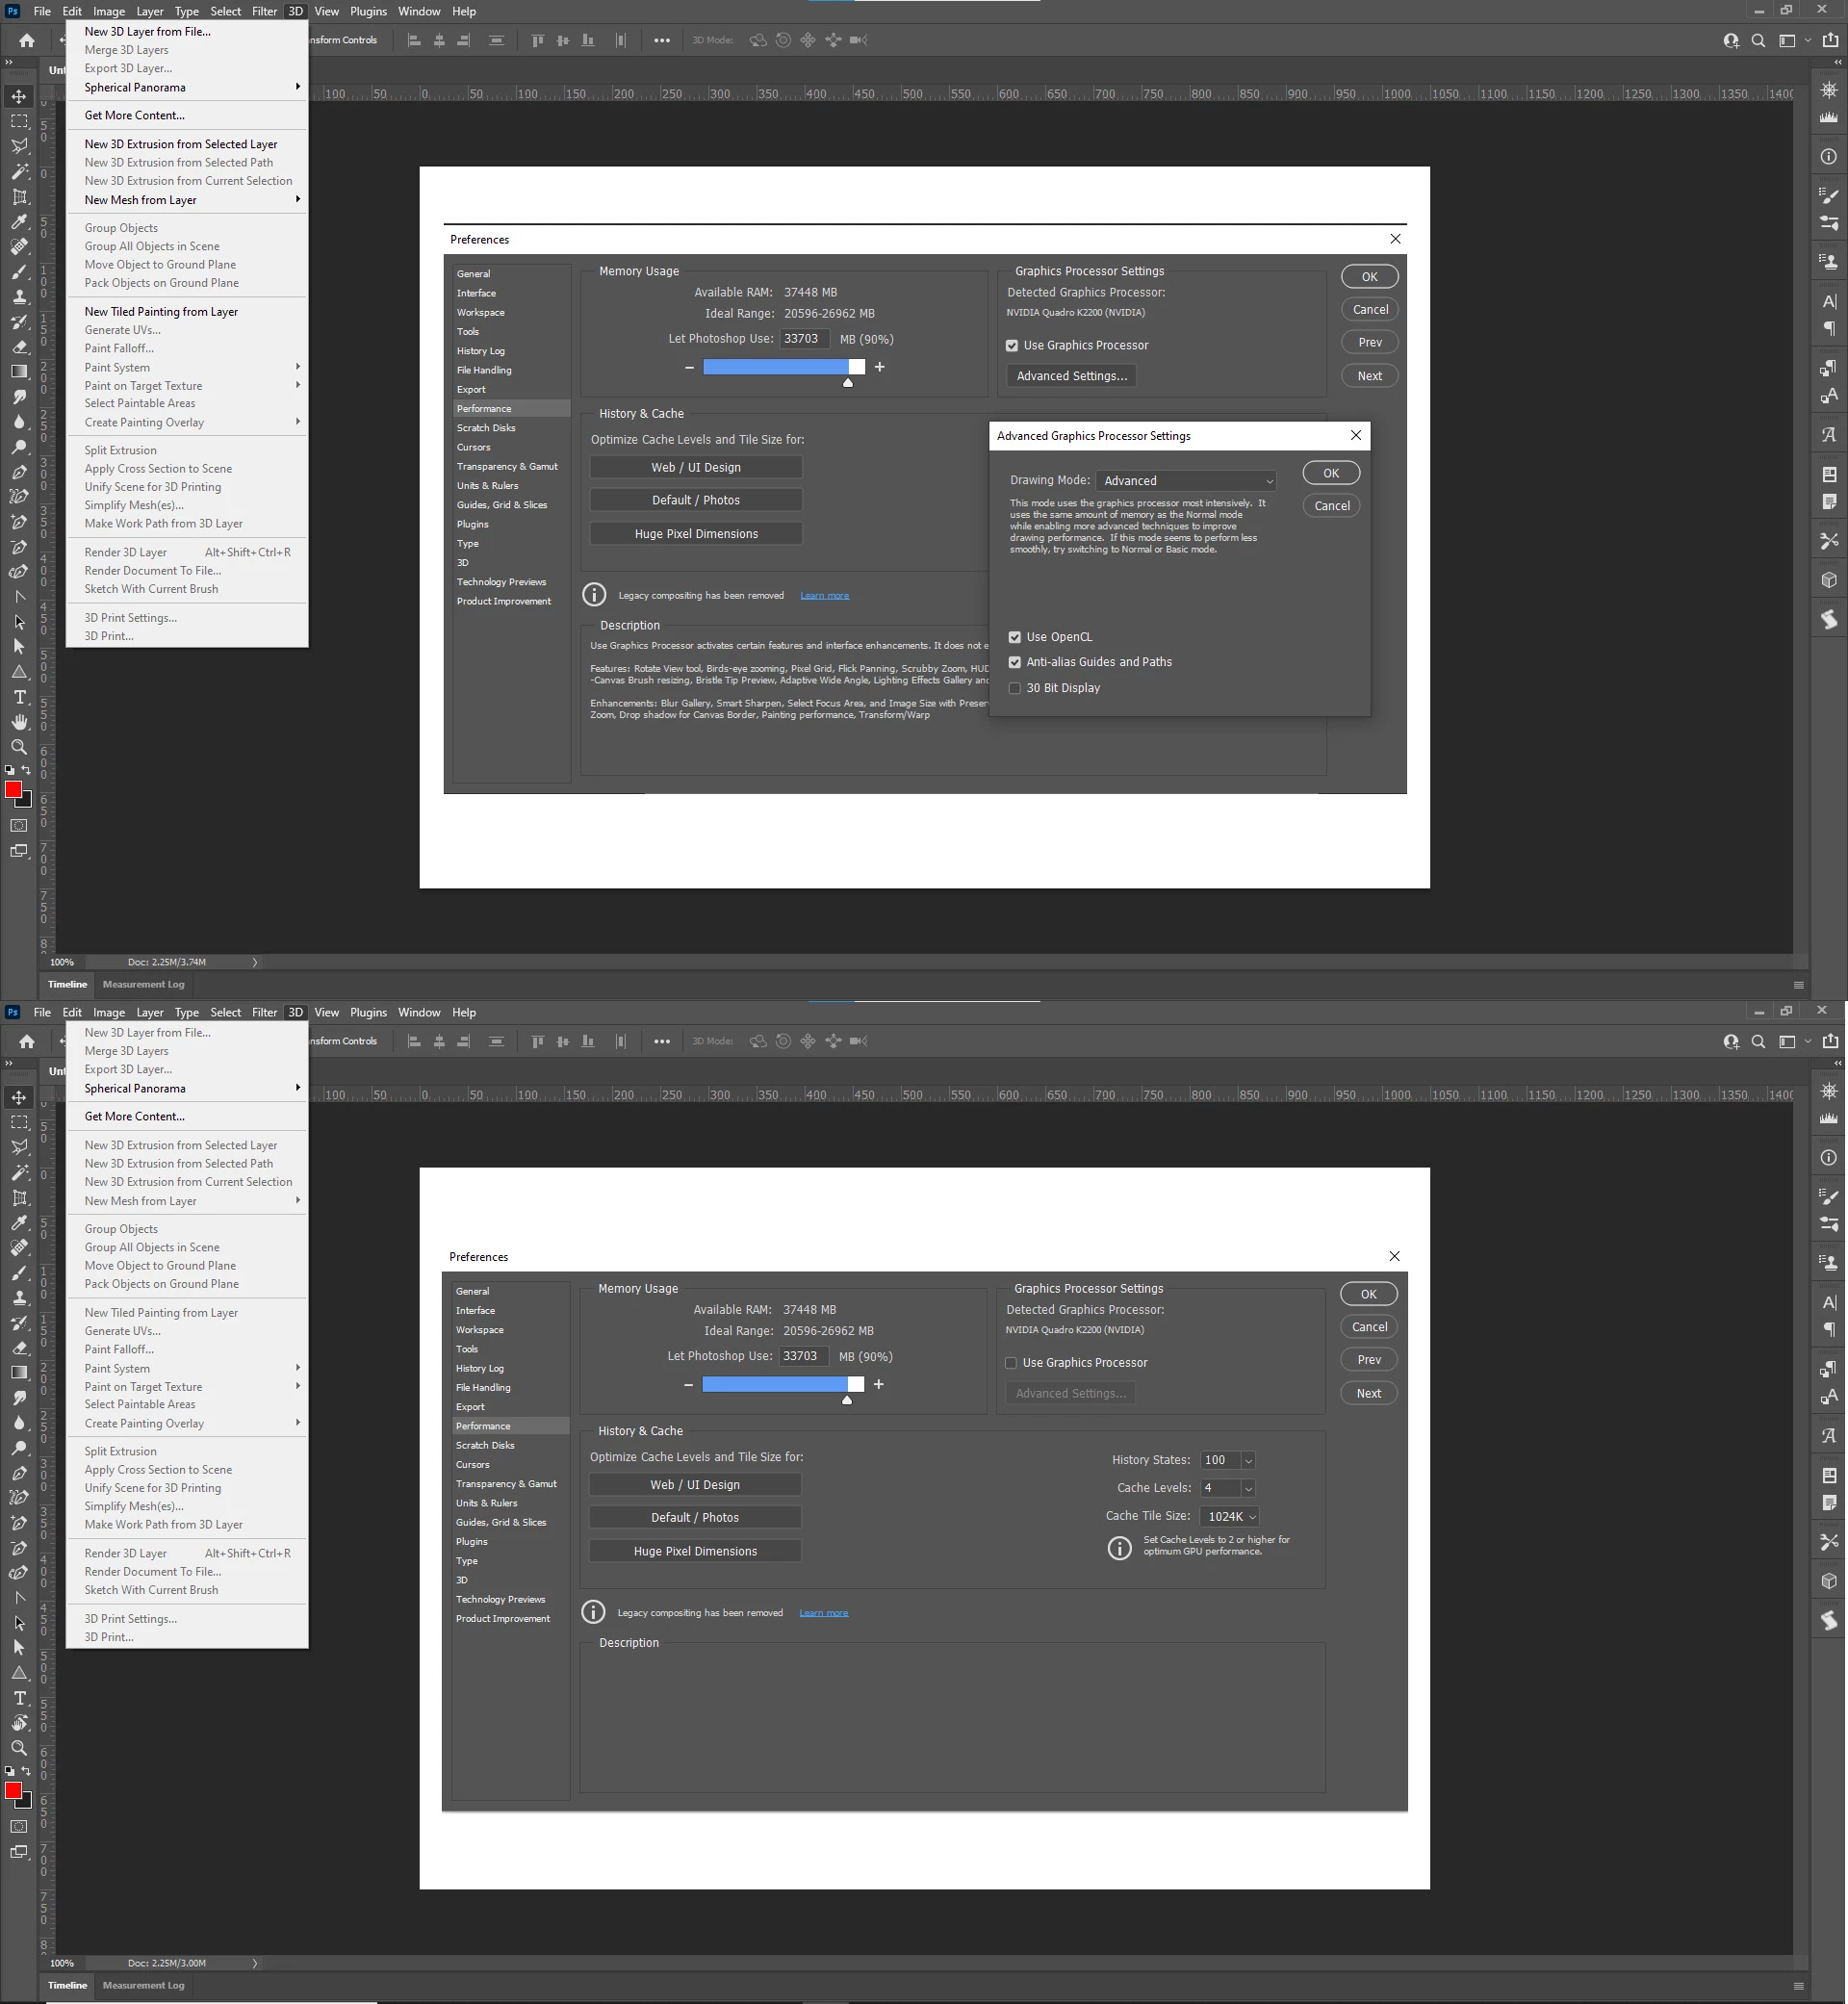Pick the Clone Stamp tool in lower window
1848x2004 pixels.
[19, 1298]
